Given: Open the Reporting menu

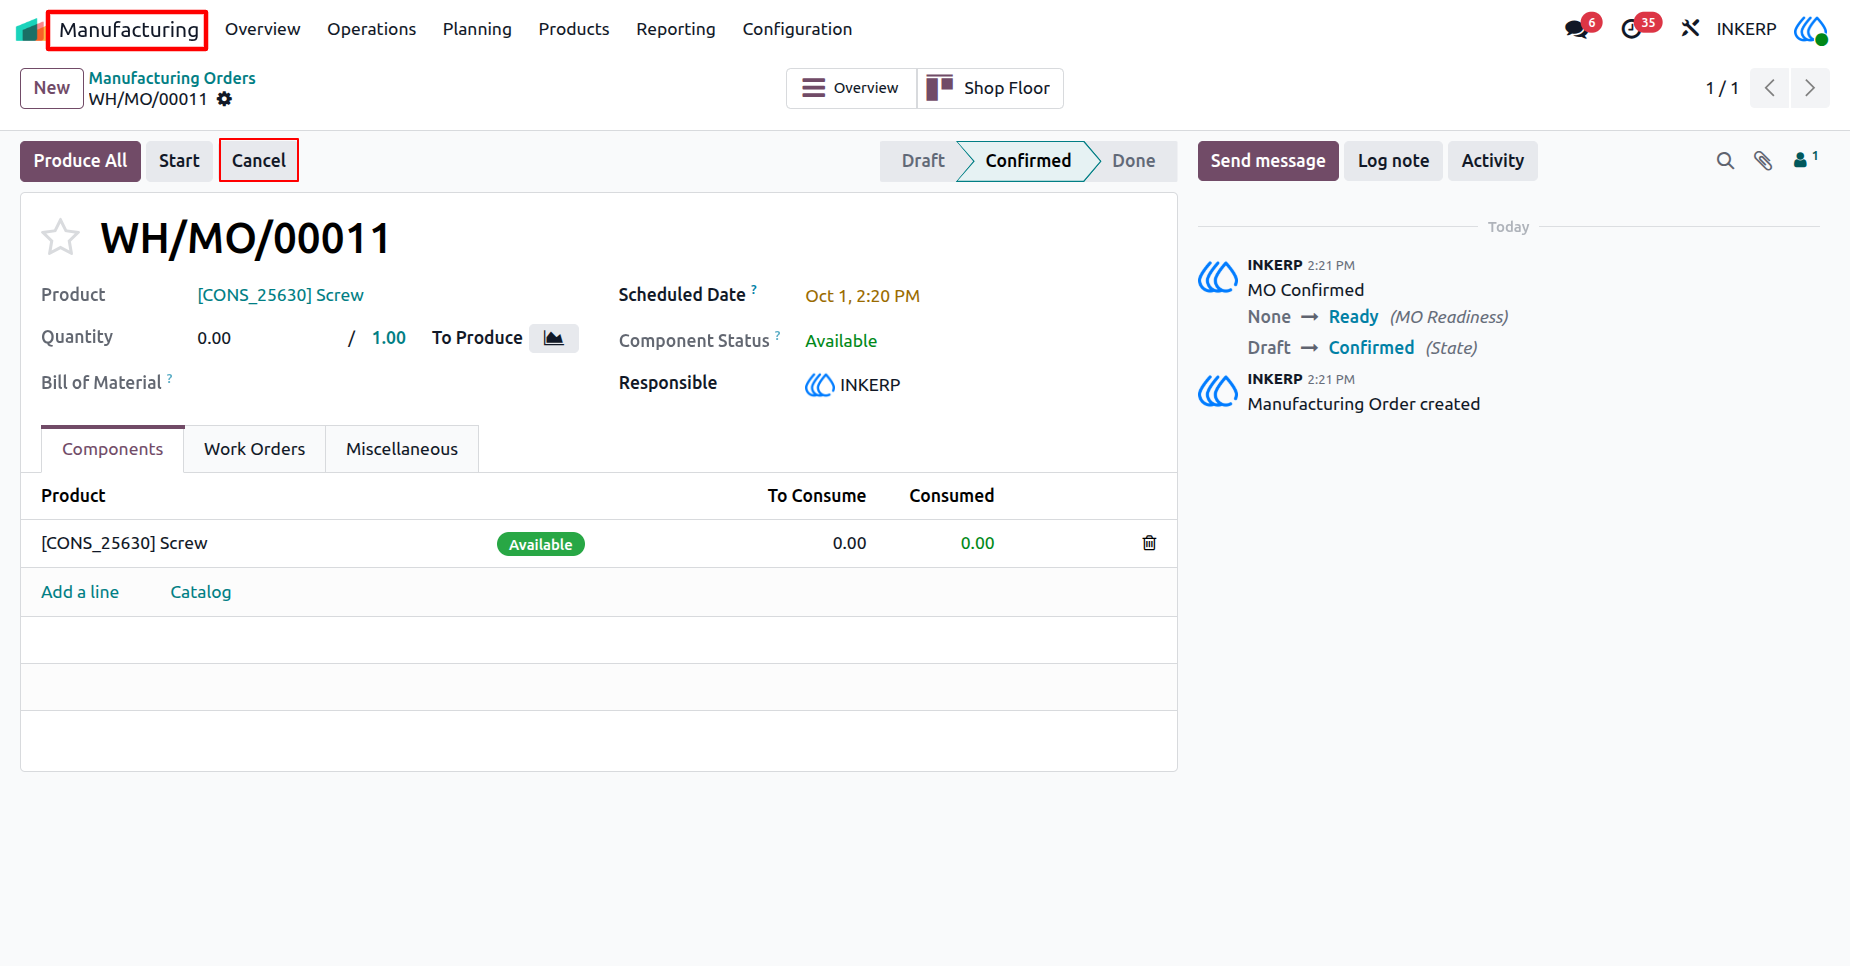Looking at the screenshot, I should coord(676,29).
